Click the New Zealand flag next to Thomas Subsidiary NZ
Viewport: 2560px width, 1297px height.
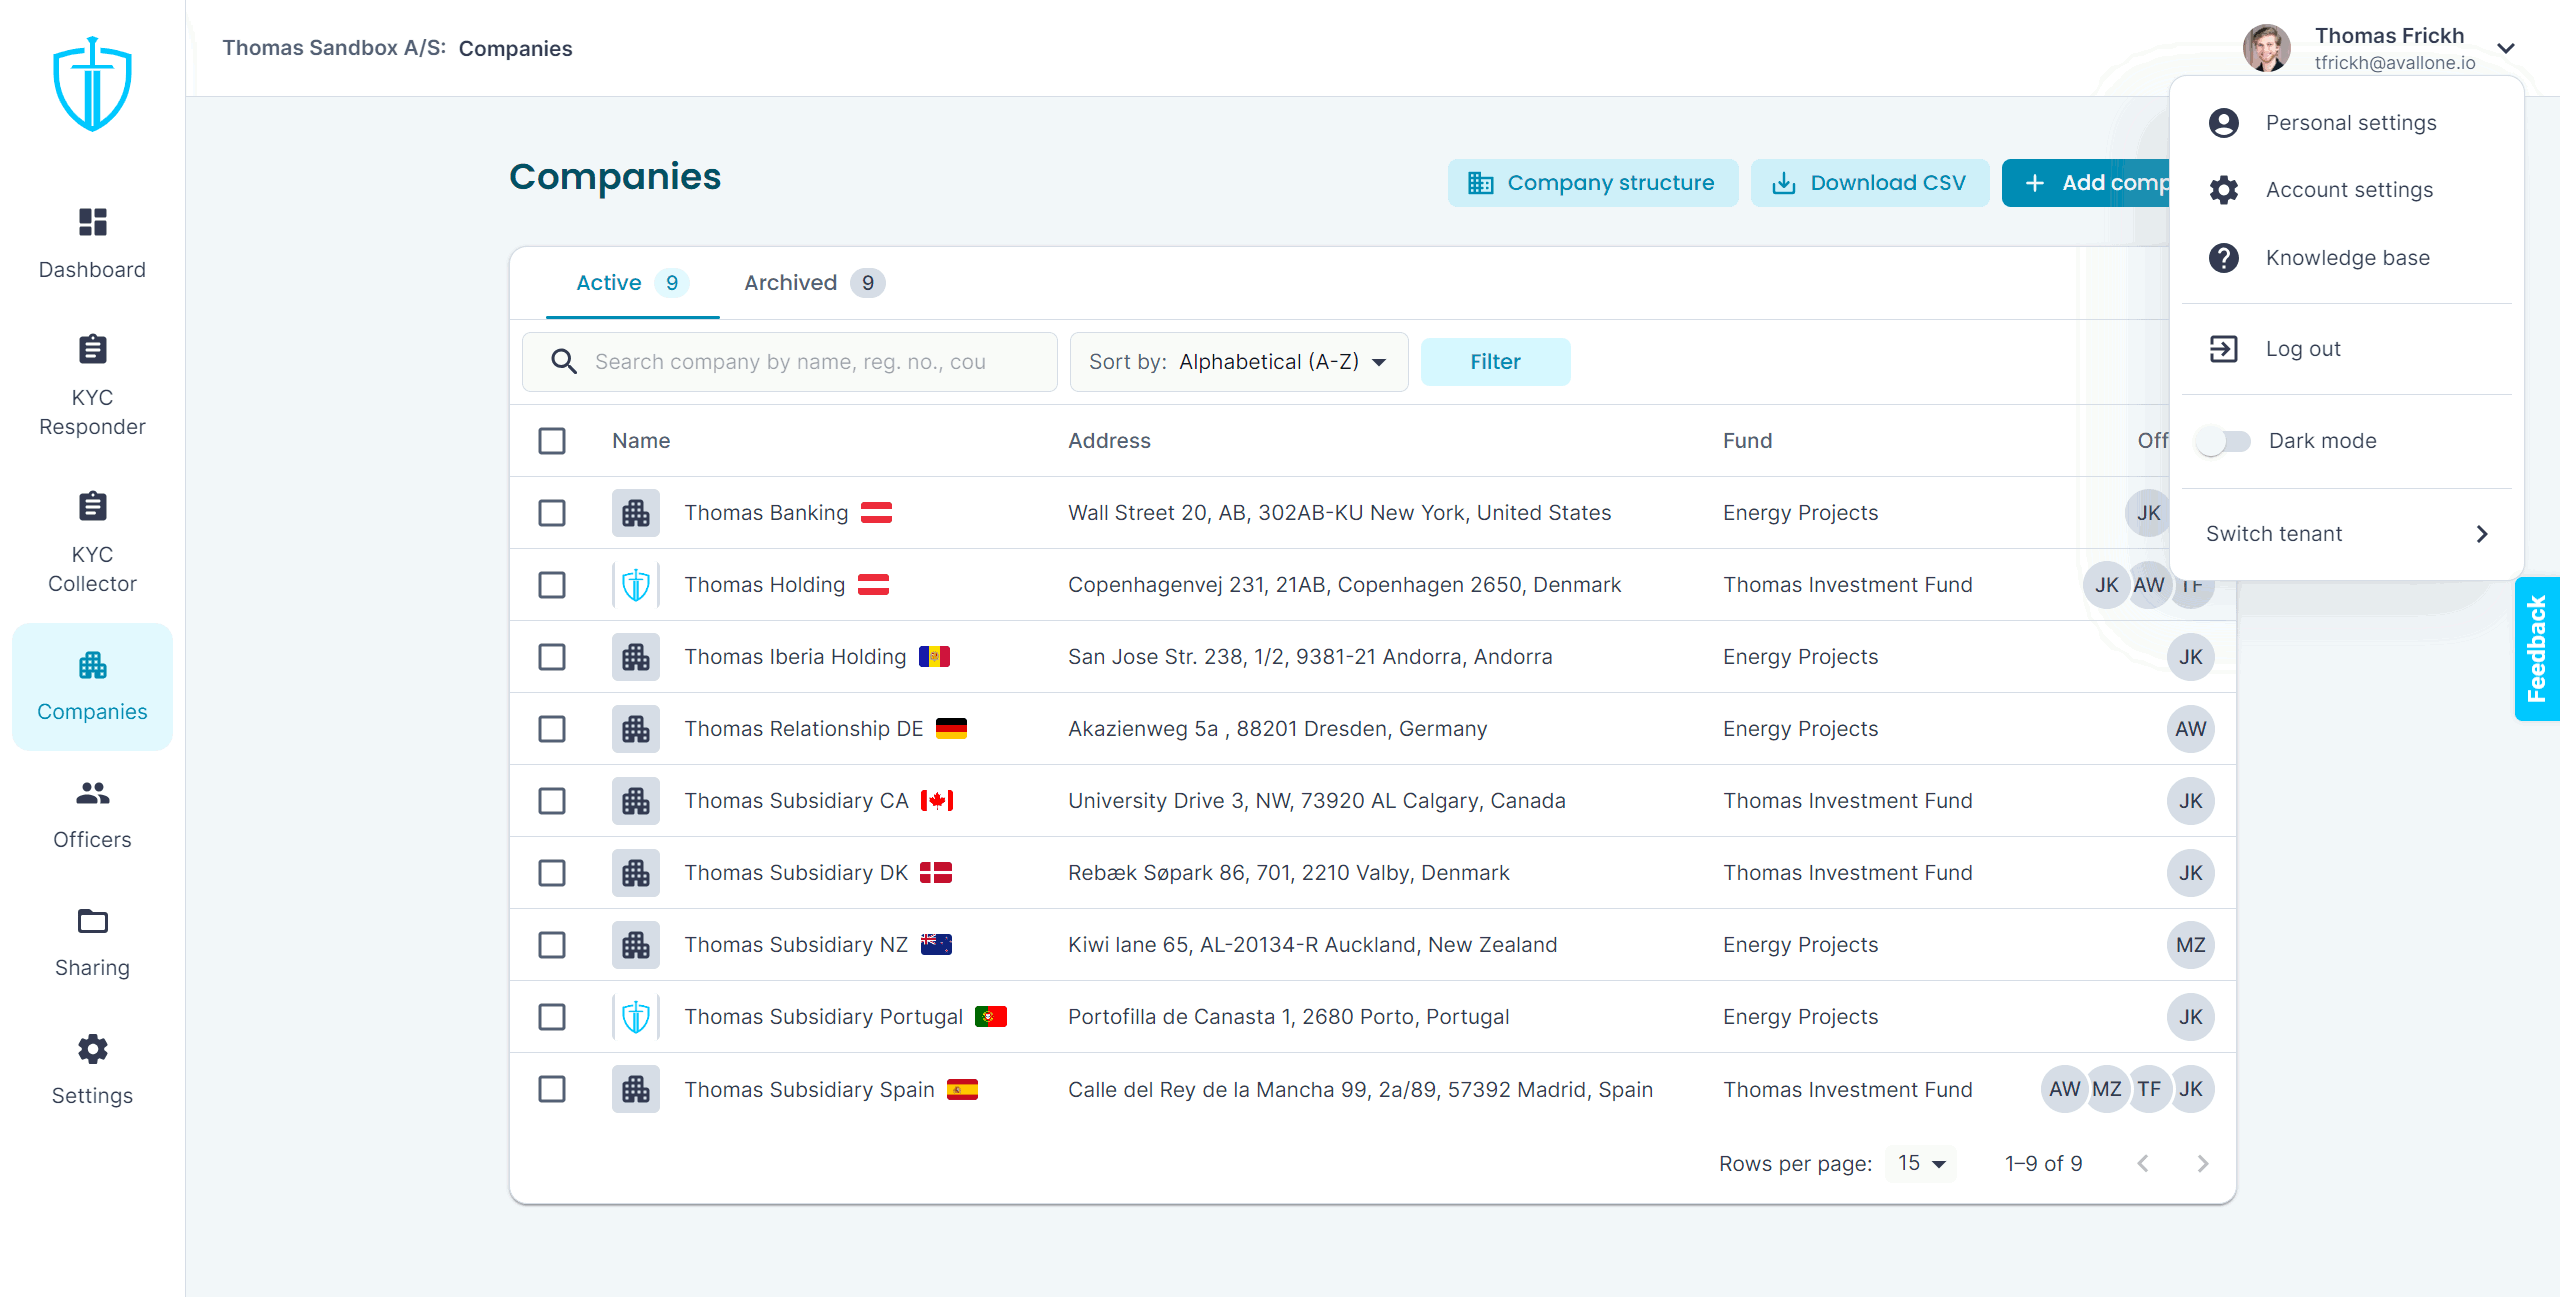936,945
